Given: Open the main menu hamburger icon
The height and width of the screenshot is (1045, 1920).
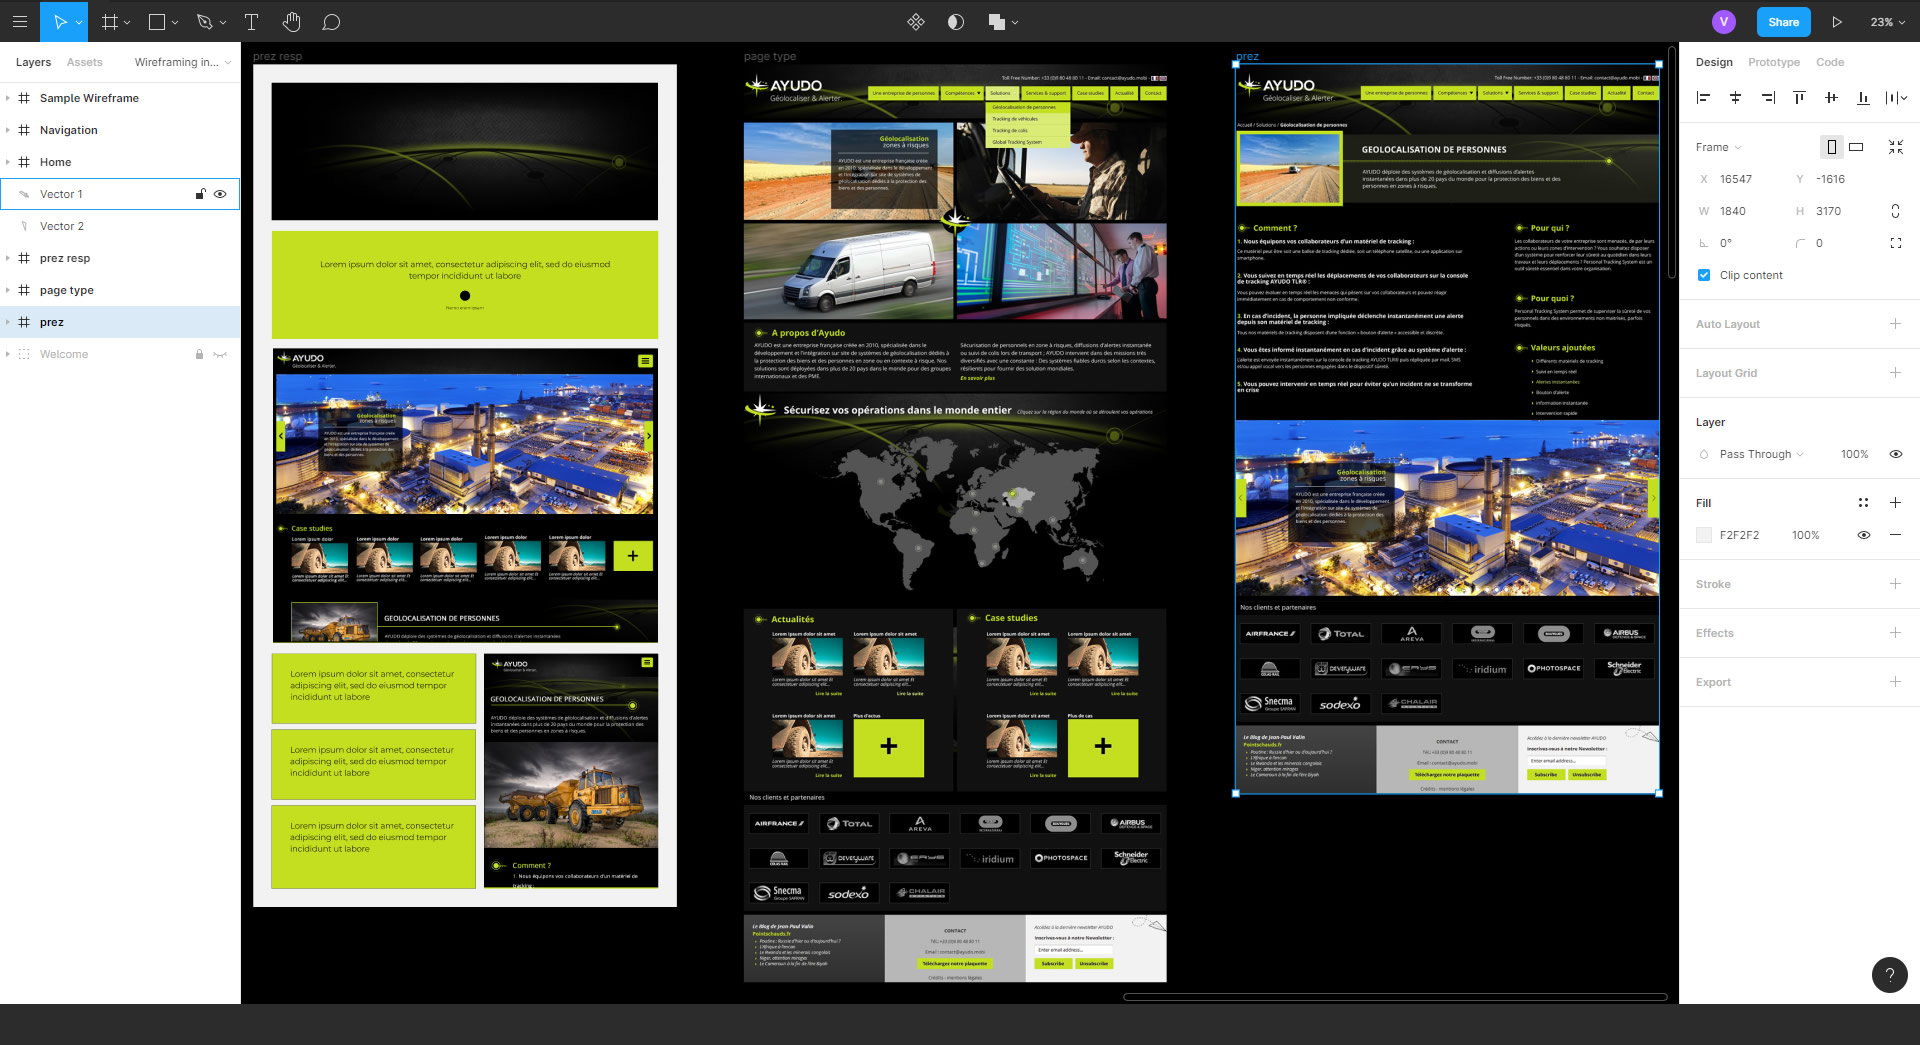Looking at the screenshot, I should [20, 21].
